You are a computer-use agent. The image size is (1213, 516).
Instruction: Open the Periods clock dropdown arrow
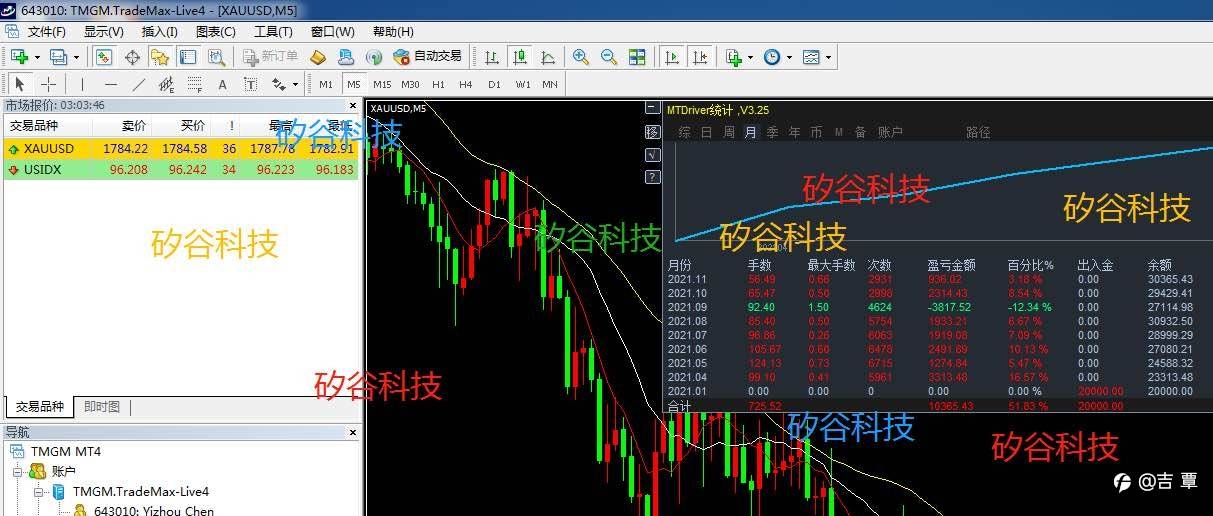pyautogui.click(x=789, y=57)
